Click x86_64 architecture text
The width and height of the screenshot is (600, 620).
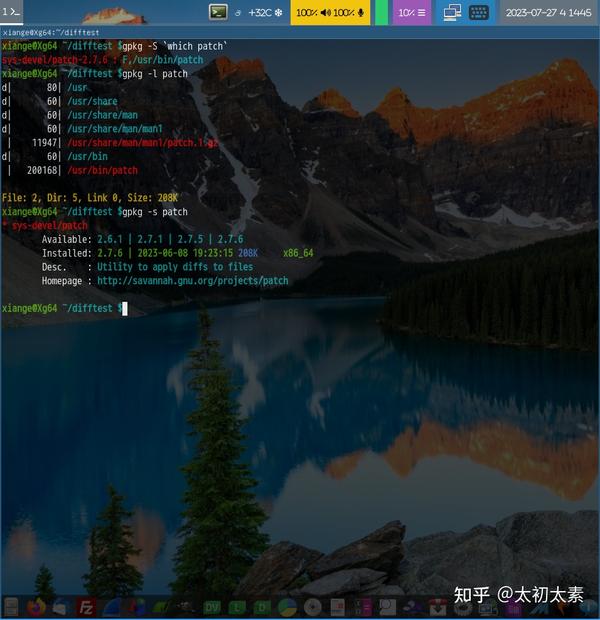click(x=298, y=253)
